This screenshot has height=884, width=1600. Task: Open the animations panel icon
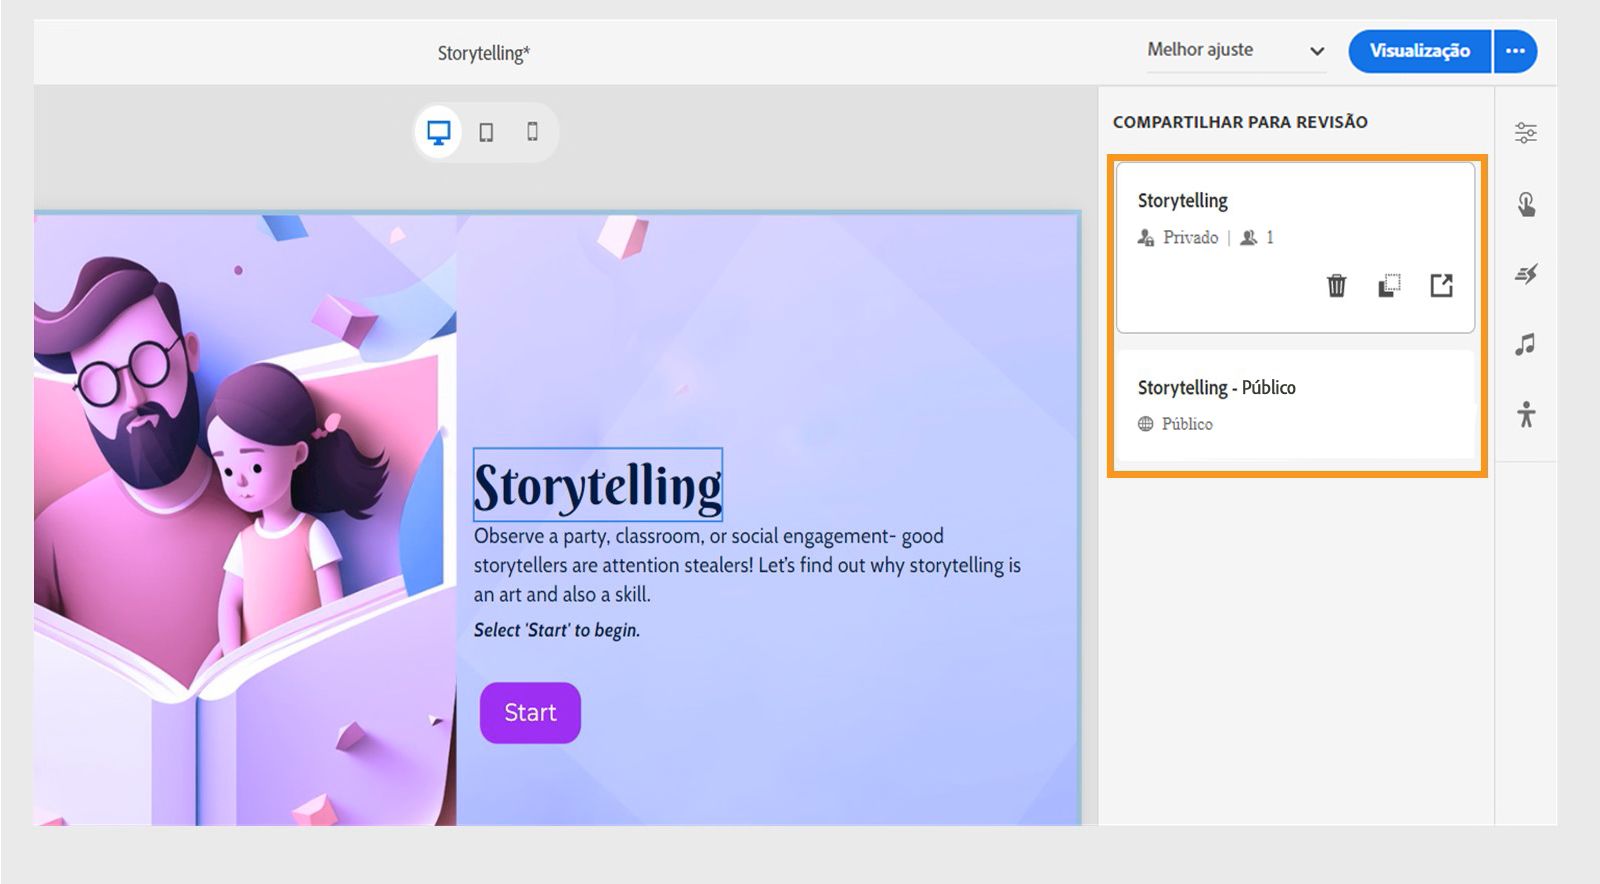click(1525, 274)
